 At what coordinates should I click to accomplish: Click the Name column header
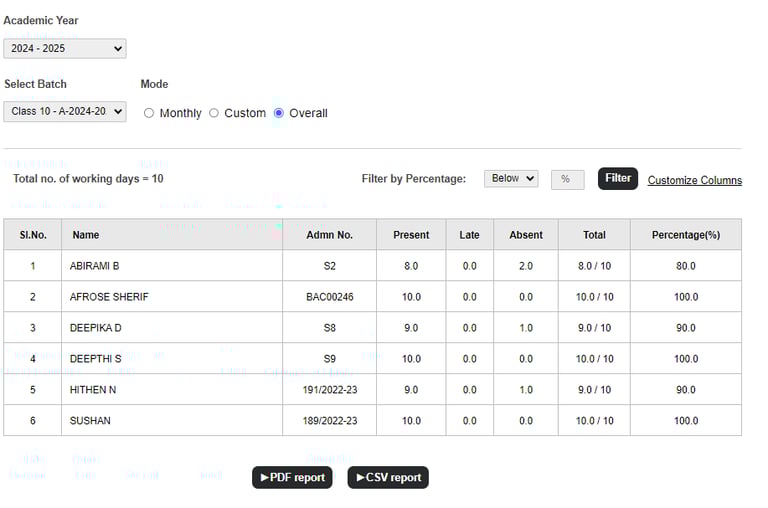(x=86, y=235)
